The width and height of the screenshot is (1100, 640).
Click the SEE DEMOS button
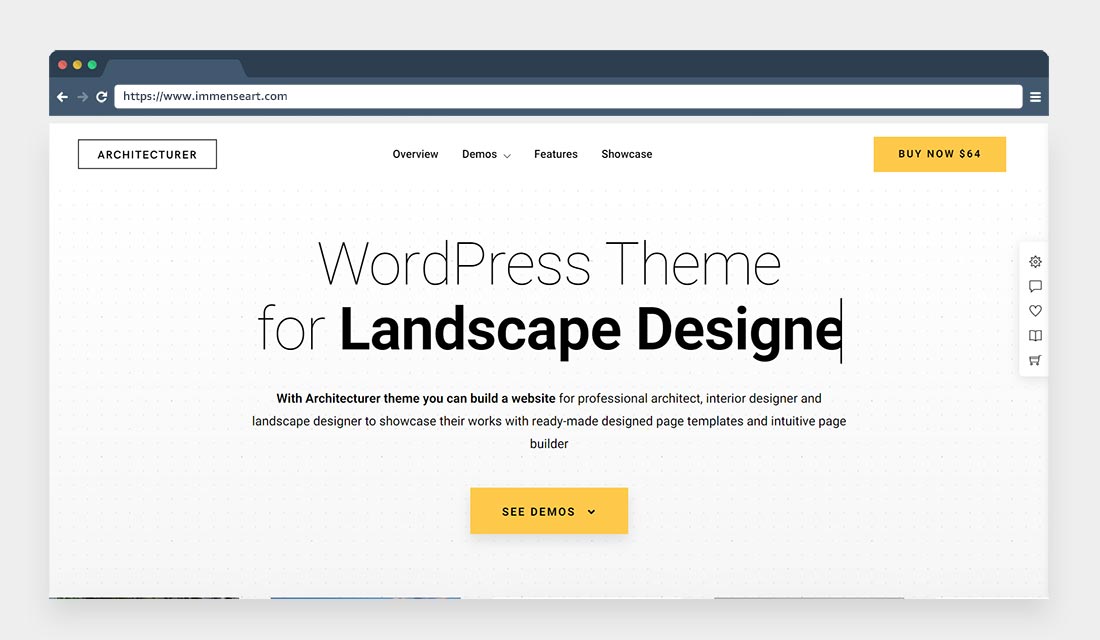549,511
